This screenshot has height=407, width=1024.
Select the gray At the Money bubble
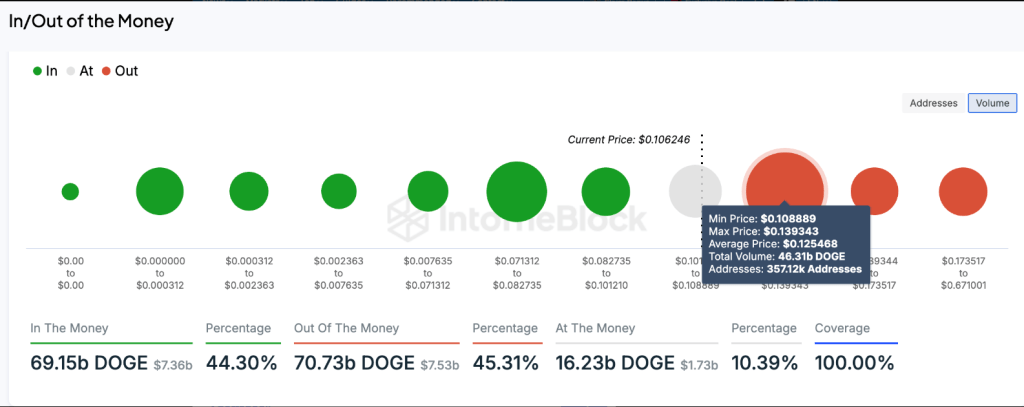coord(696,191)
